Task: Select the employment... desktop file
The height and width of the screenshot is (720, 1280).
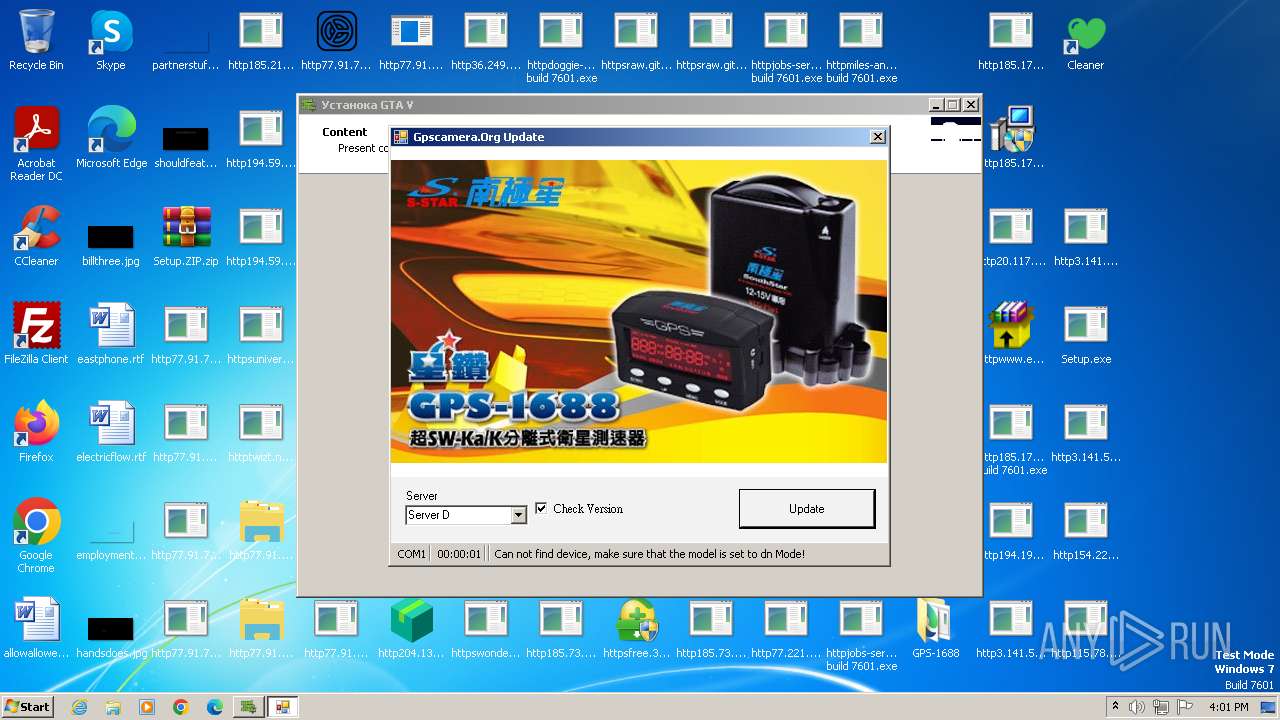Action: coord(111,540)
